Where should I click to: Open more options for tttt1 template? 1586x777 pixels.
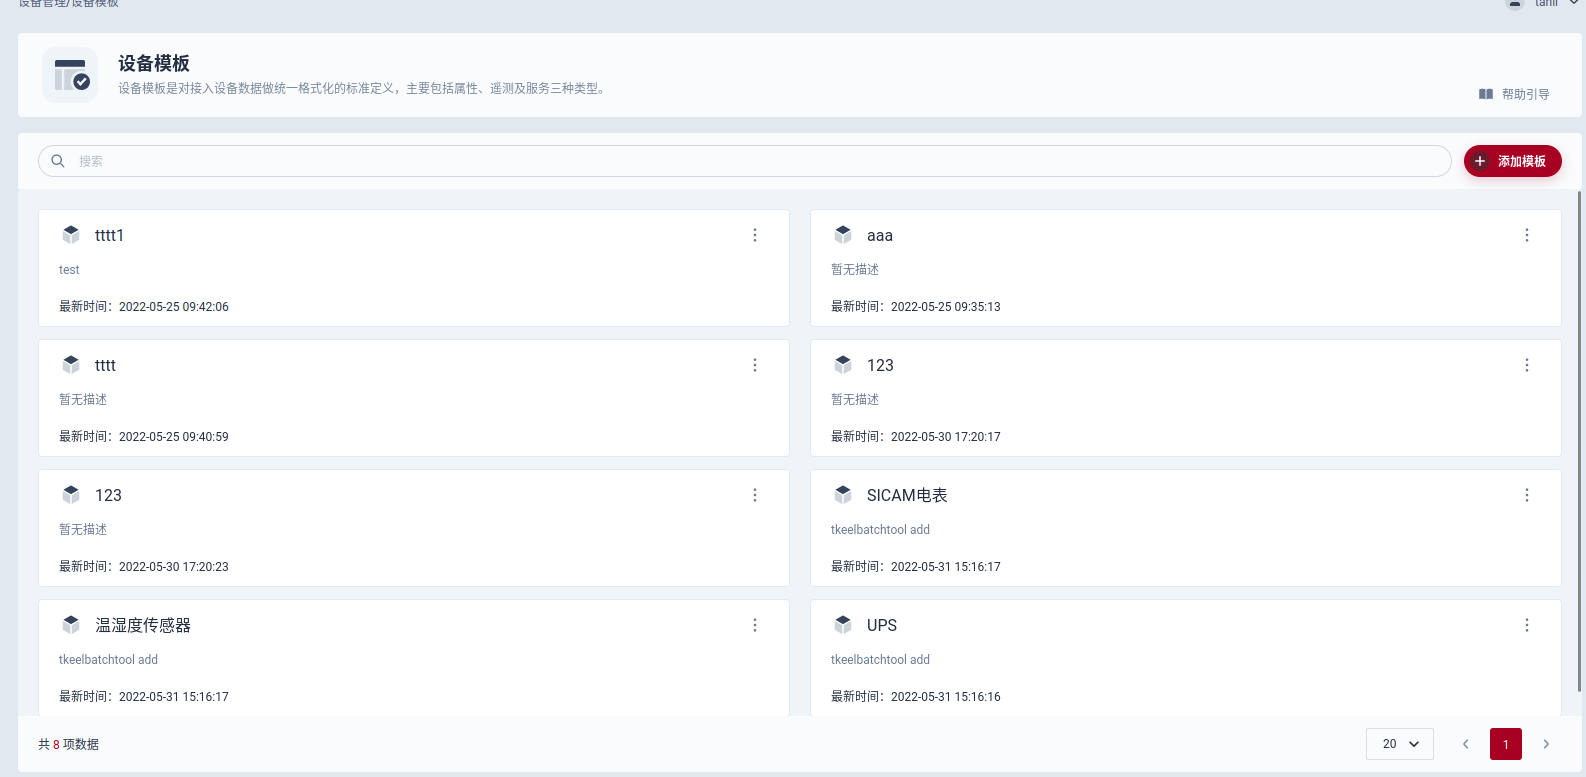(x=755, y=235)
